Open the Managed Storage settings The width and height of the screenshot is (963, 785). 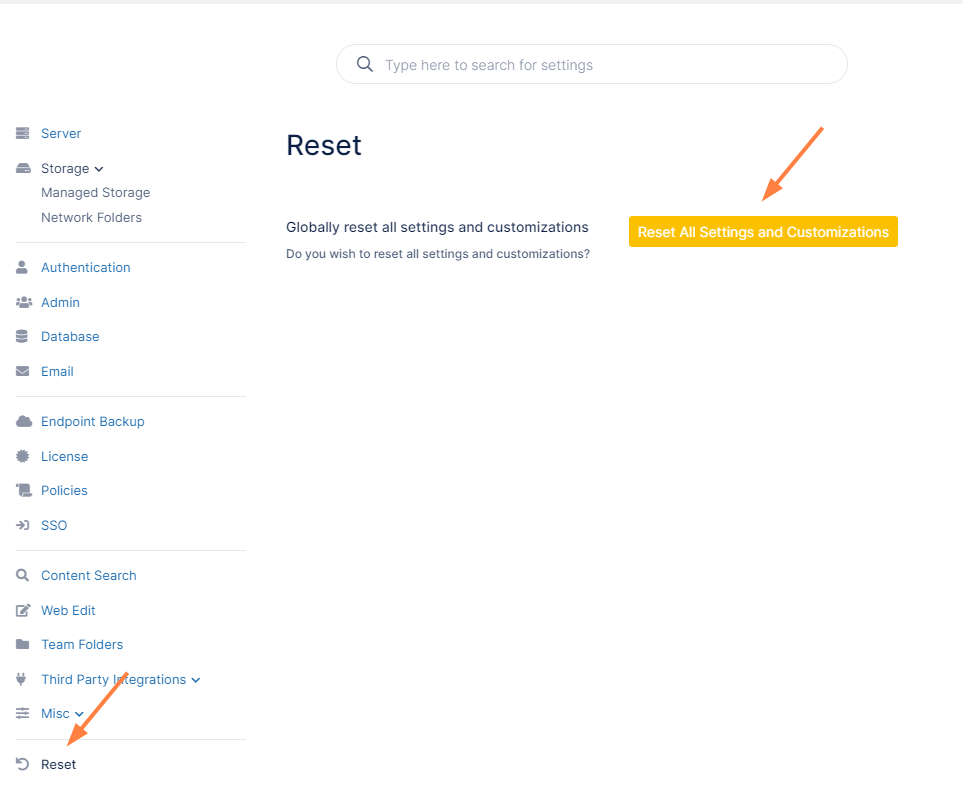(x=95, y=192)
